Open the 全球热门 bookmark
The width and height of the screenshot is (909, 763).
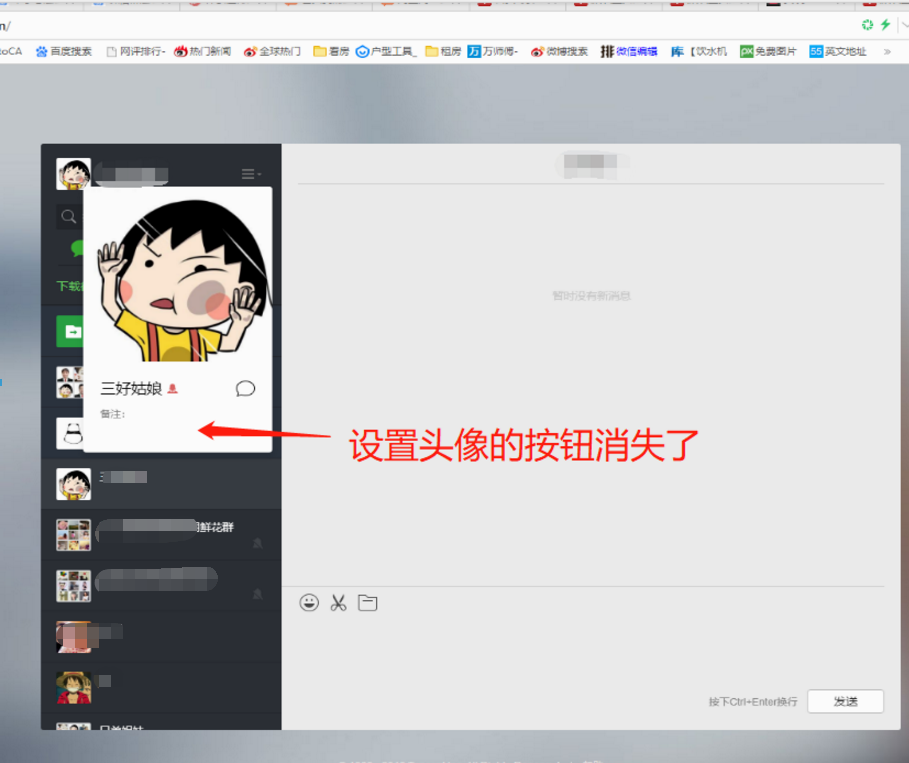click(272, 52)
